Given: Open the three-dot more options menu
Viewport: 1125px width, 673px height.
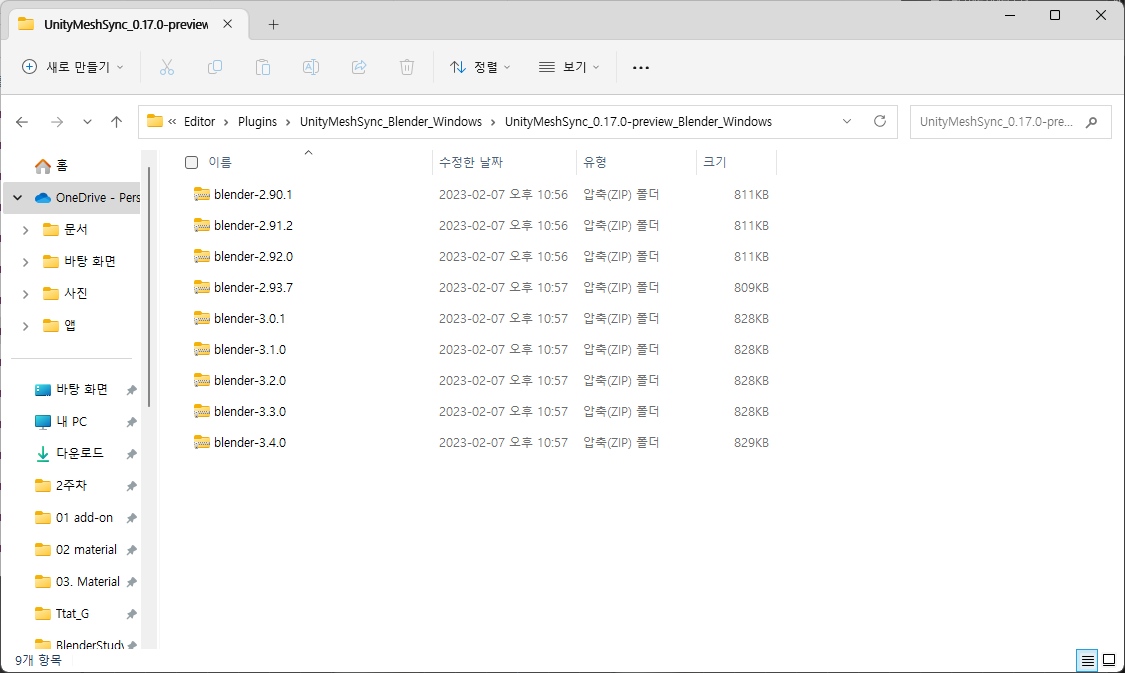Looking at the screenshot, I should pos(641,67).
